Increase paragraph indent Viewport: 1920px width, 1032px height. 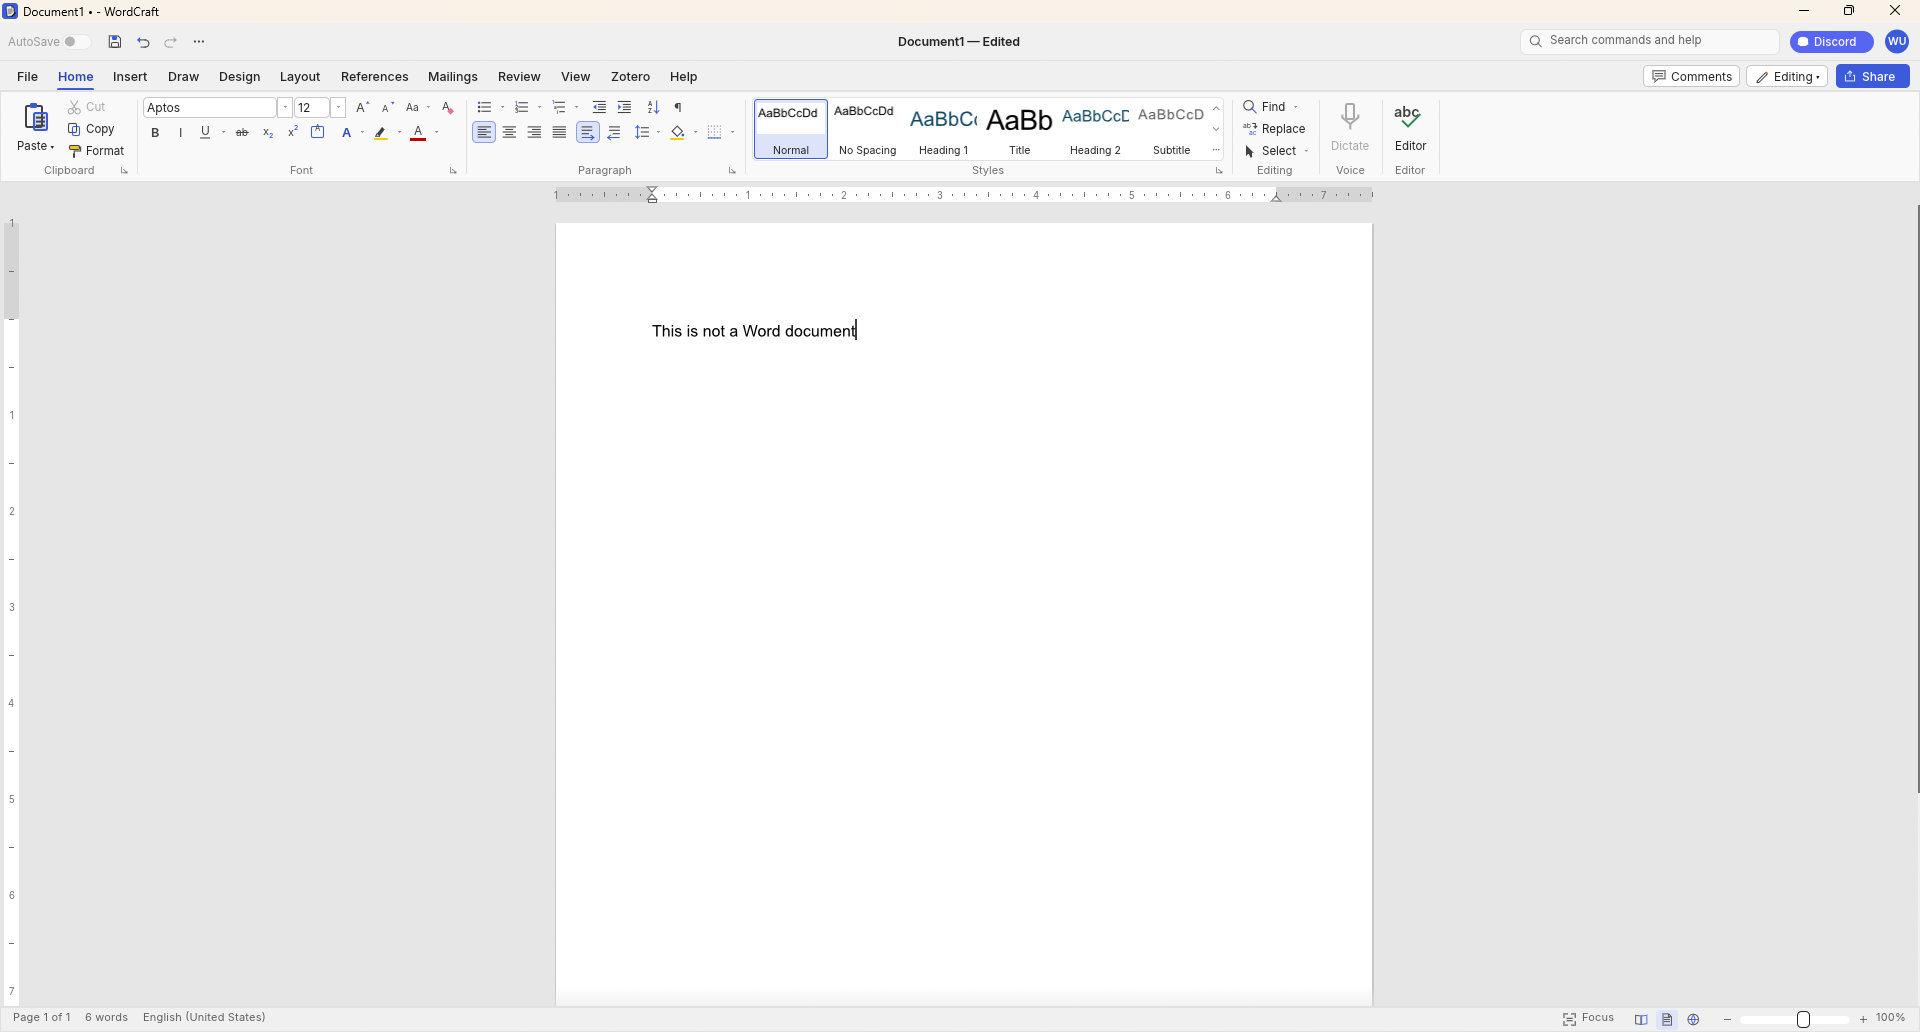pos(624,107)
